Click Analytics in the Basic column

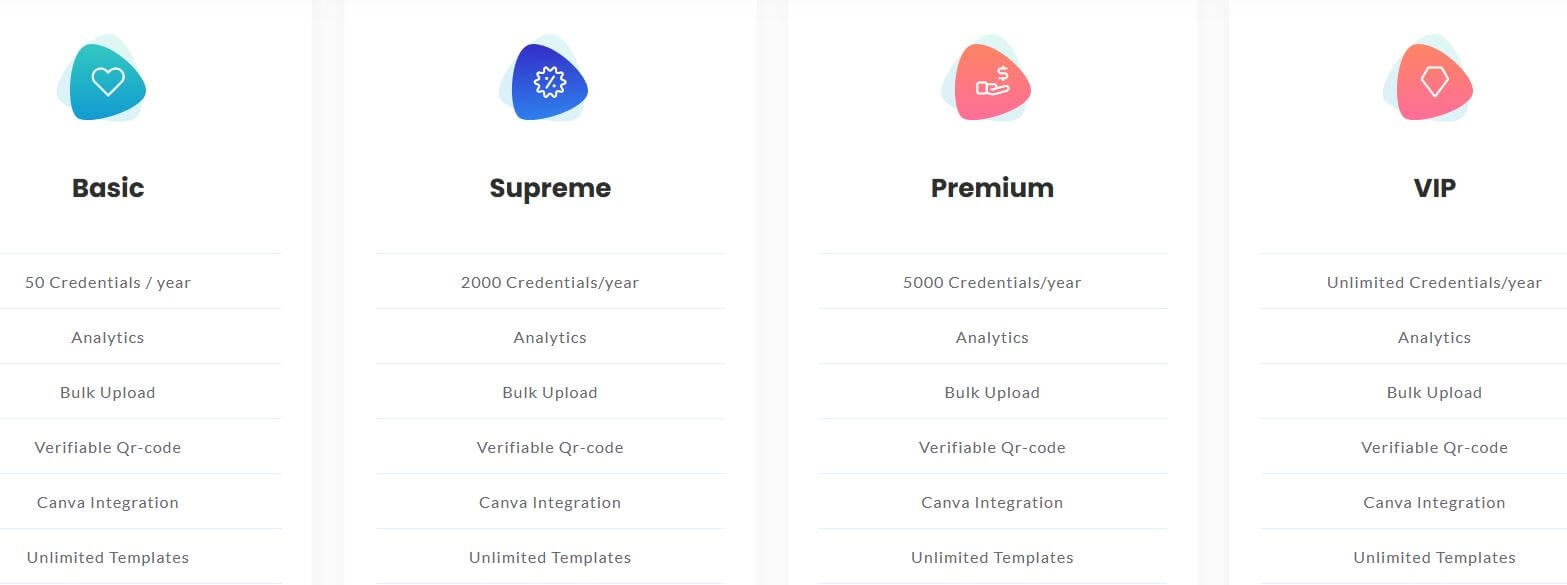click(107, 337)
